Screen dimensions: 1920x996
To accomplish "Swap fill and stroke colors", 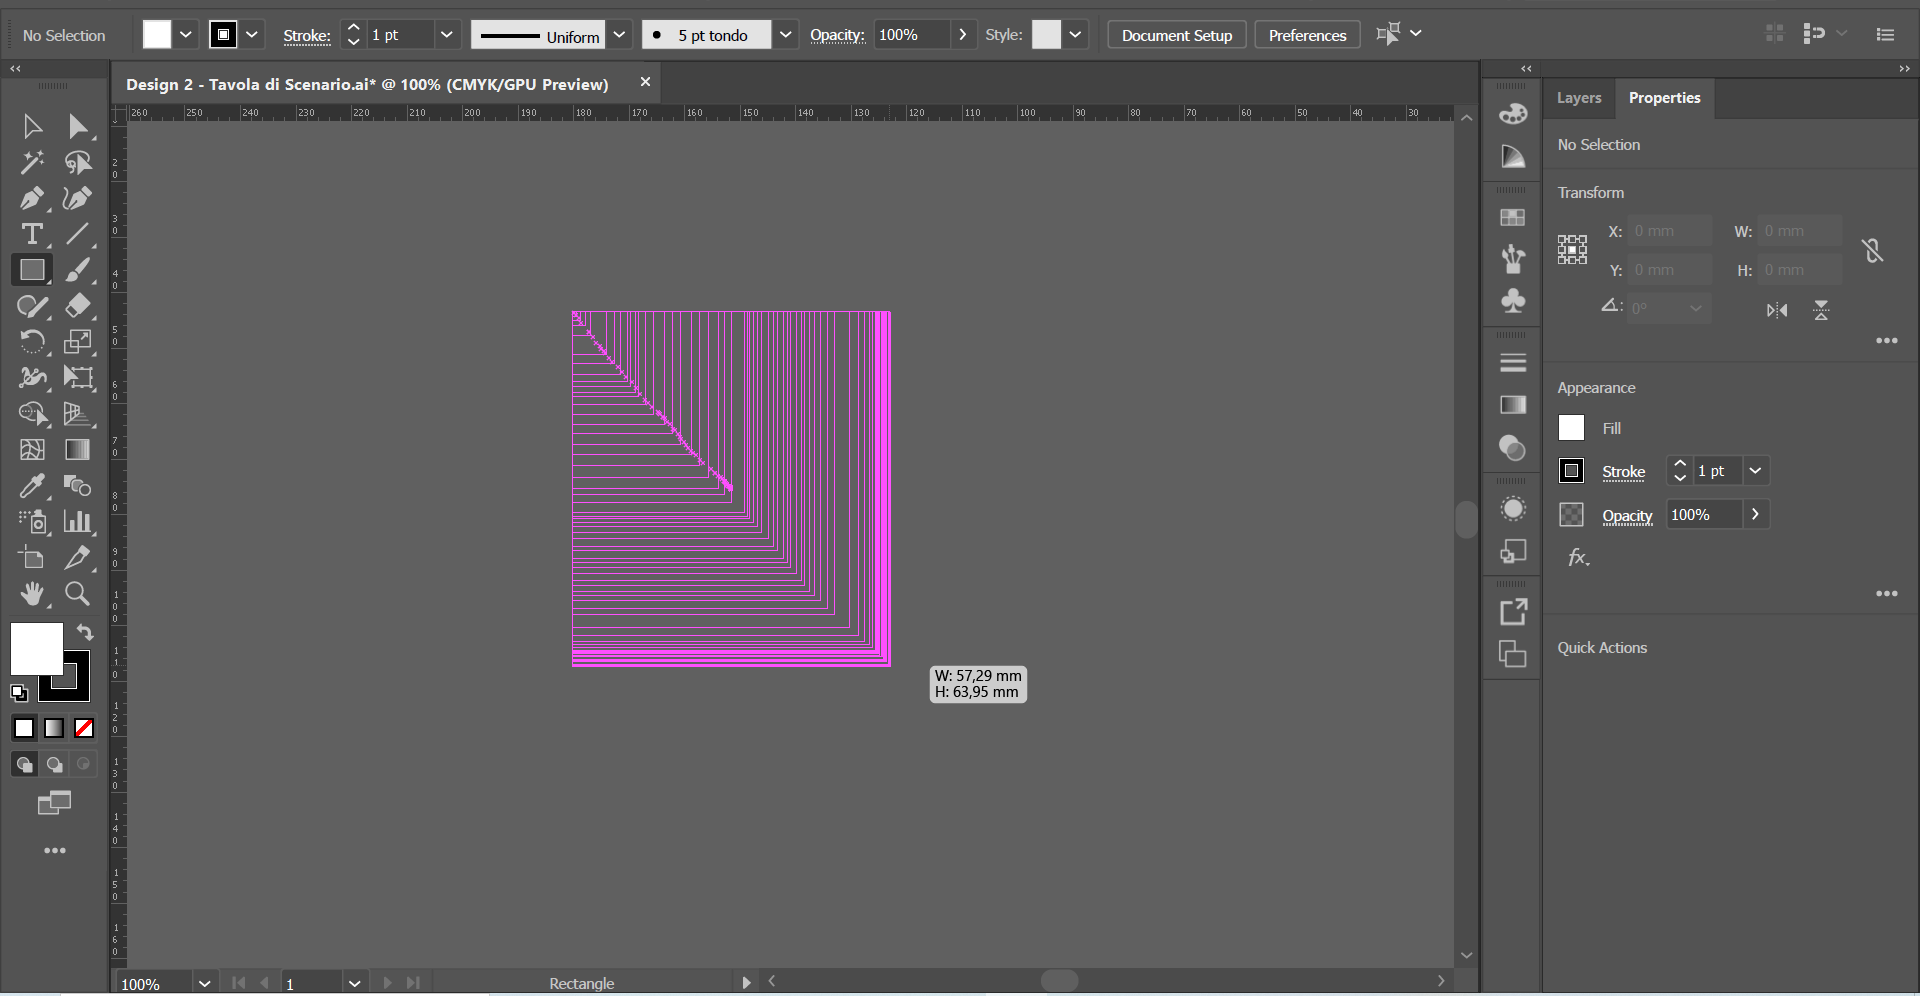I will tap(85, 632).
